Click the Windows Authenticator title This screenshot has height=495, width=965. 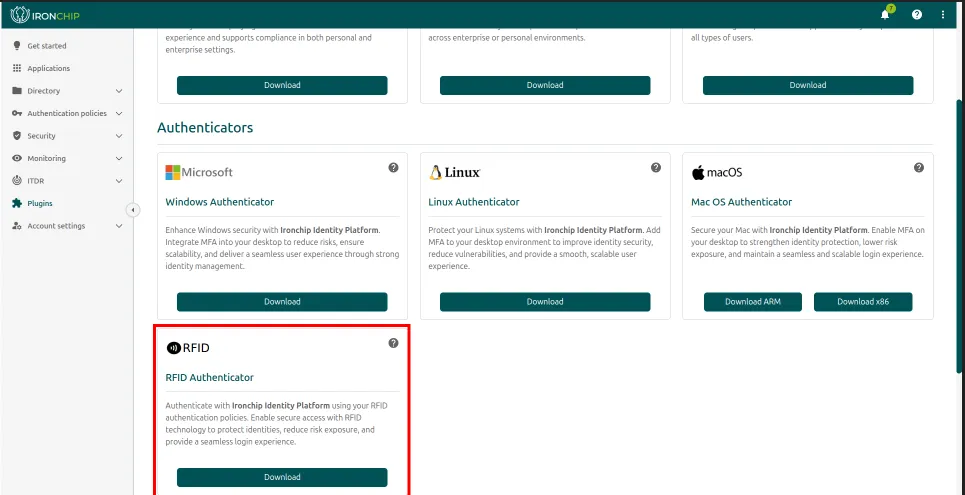220,202
